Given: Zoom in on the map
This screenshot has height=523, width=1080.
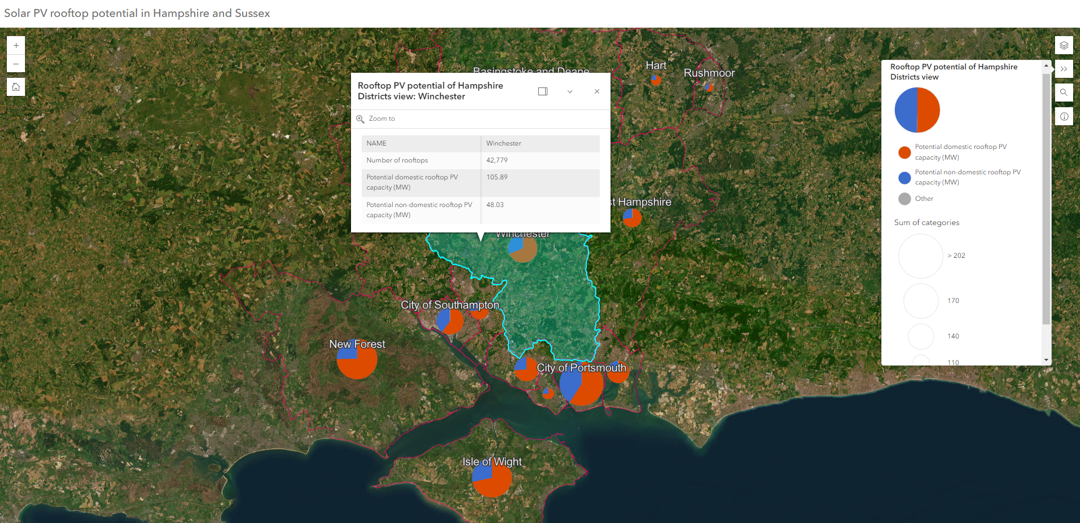Looking at the screenshot, I should coord(16,46).
